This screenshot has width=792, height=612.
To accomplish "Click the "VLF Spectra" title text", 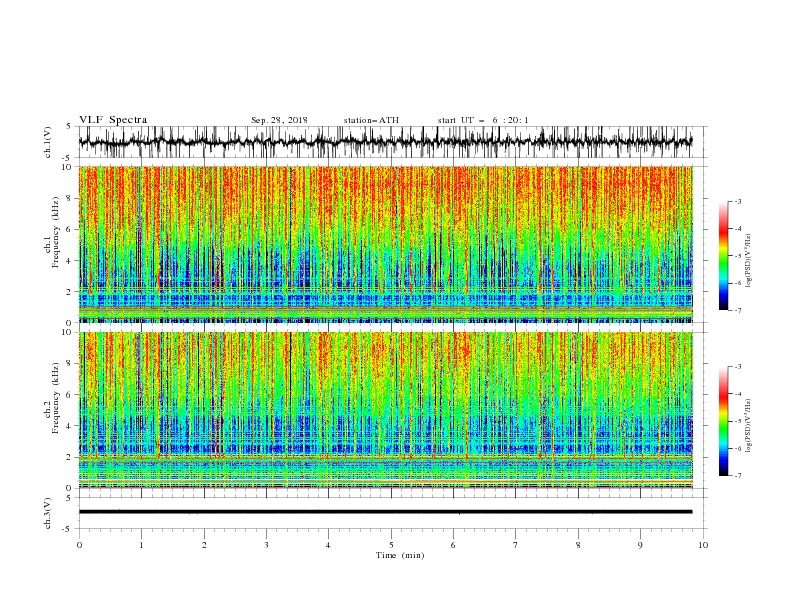I will [x=113, y=120].
